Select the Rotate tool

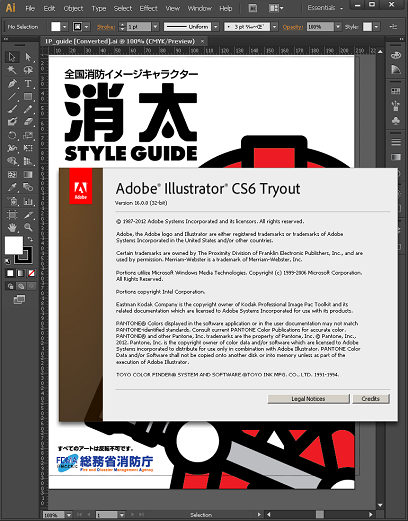point(12,135)
